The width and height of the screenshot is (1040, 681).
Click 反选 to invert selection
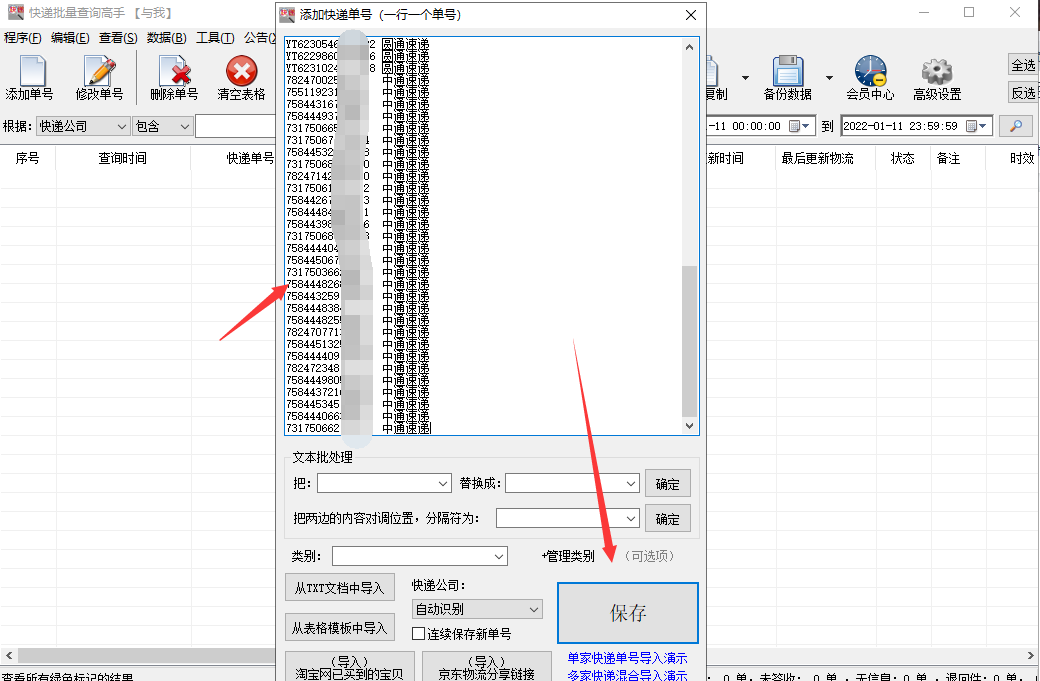point(1025,92)
